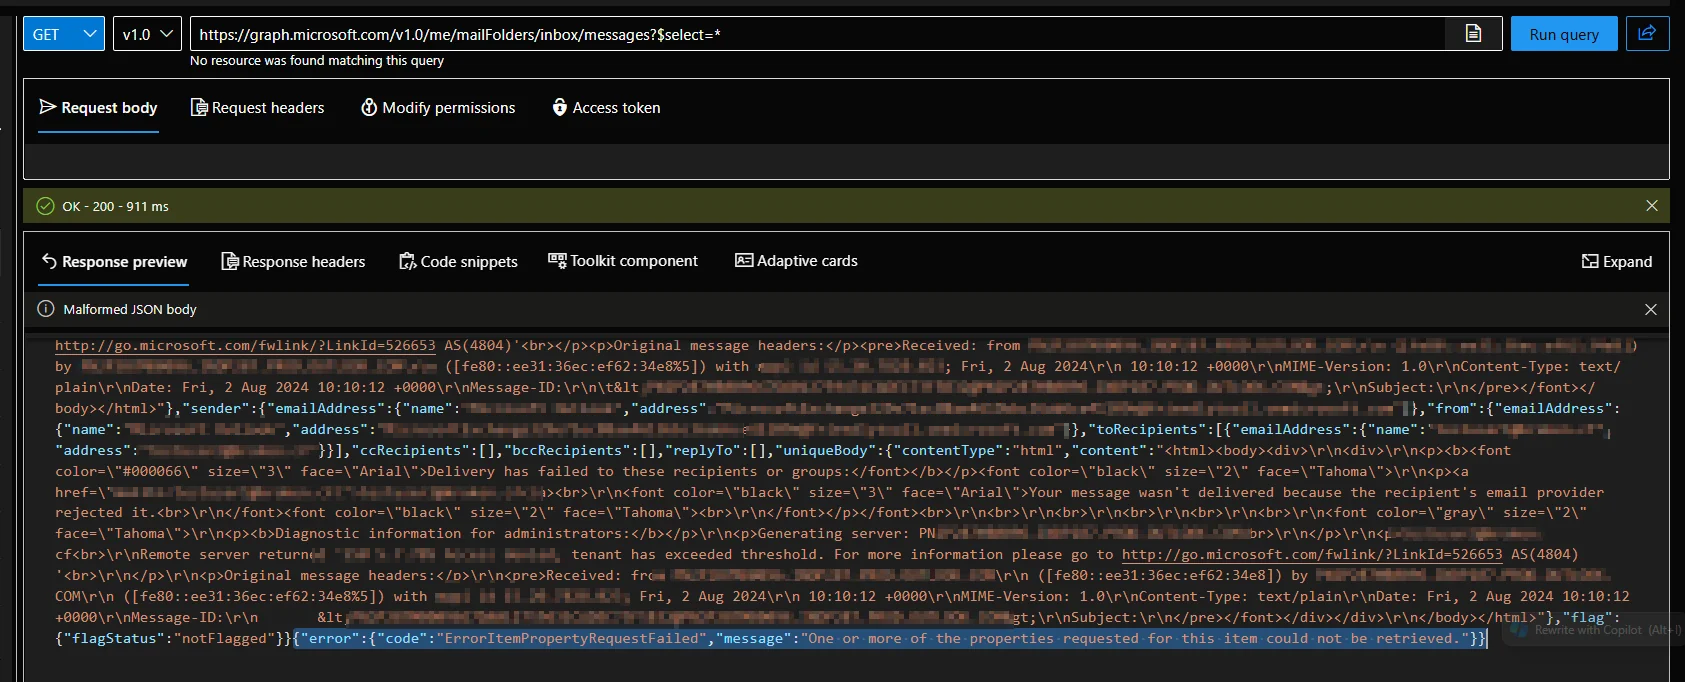The image size is (1685, 682).
Task: Click the 'OK - 200 - 911 ms' status text
Action: pyautogui.click(x=115, y=207)
